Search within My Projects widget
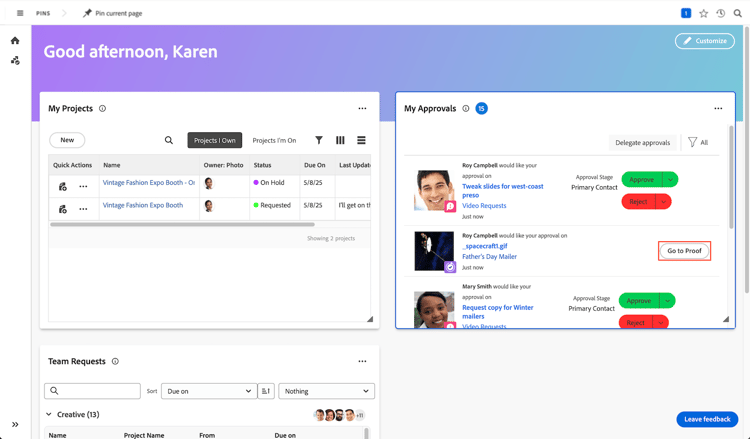The image size is (750, 439). coord(169,140)
